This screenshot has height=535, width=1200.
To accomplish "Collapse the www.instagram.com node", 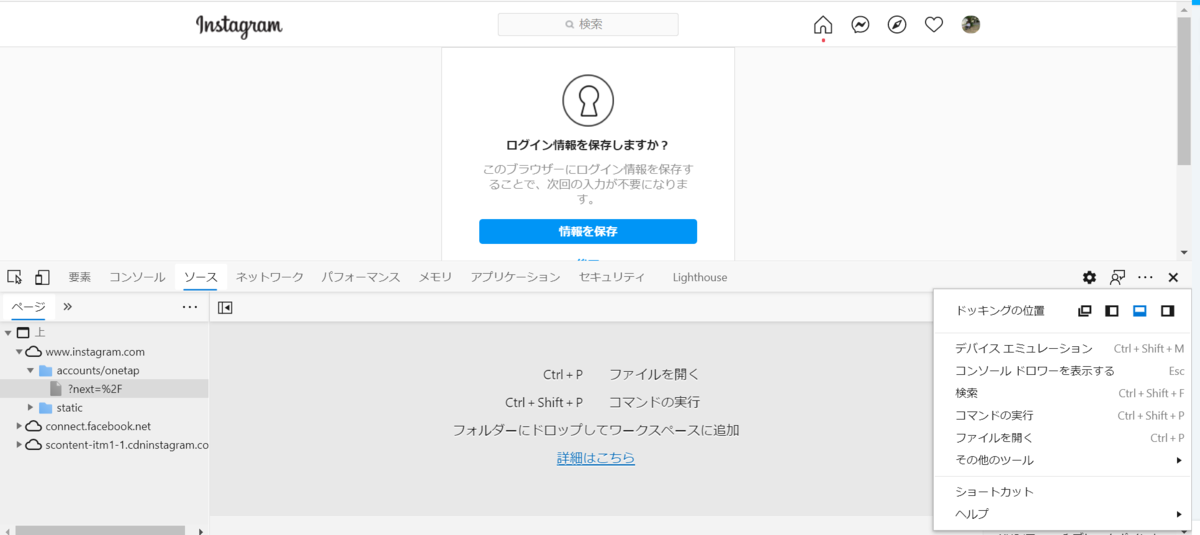I will (x=19, y=352).
